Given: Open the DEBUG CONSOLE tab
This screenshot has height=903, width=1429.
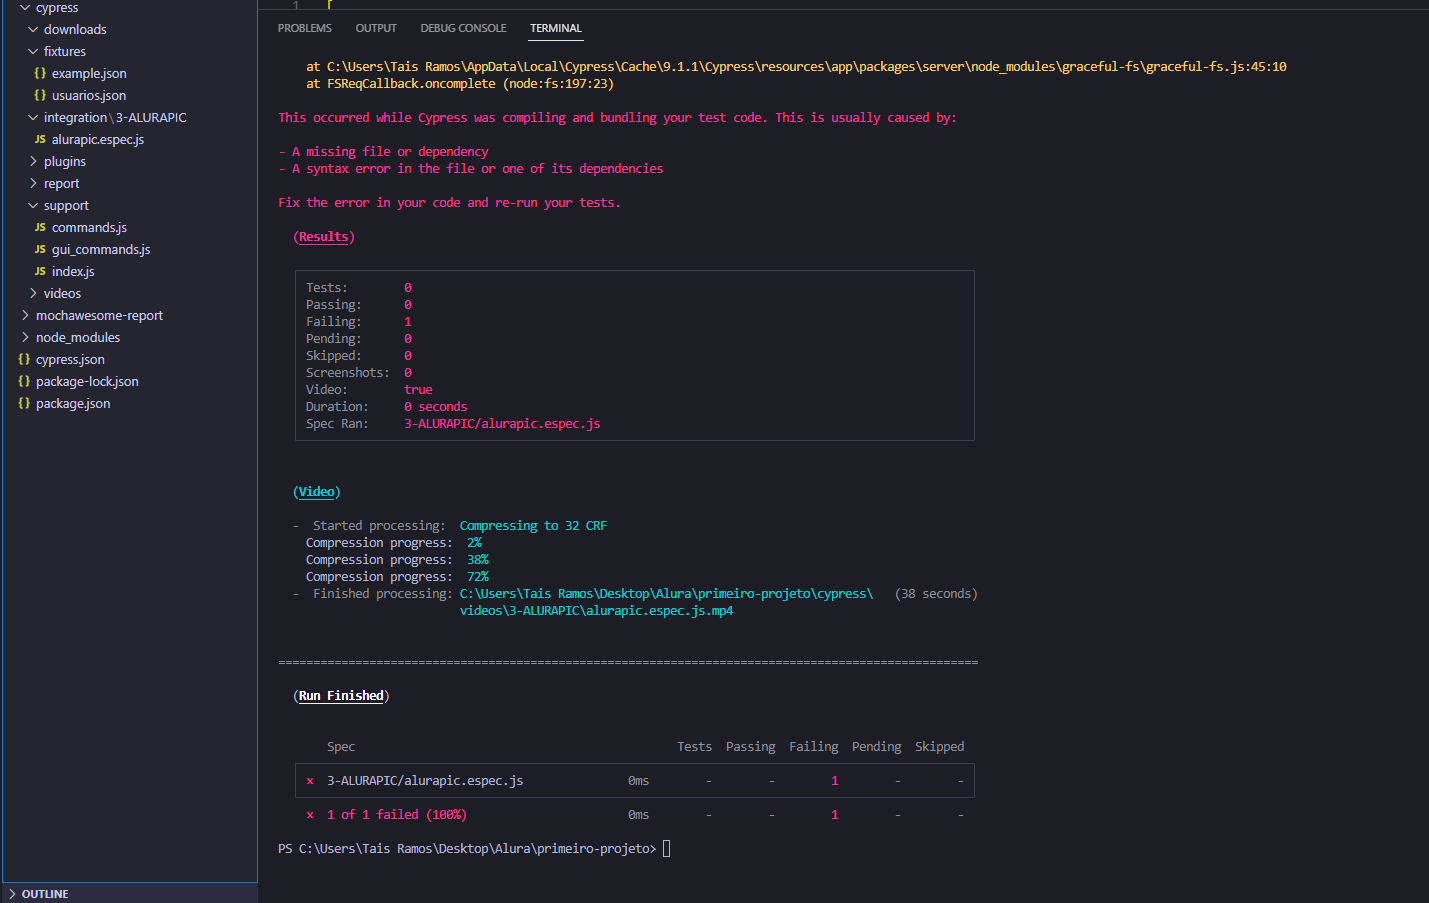Looking at the screenshot, I should pyautogui.click(x=463, y=28).
